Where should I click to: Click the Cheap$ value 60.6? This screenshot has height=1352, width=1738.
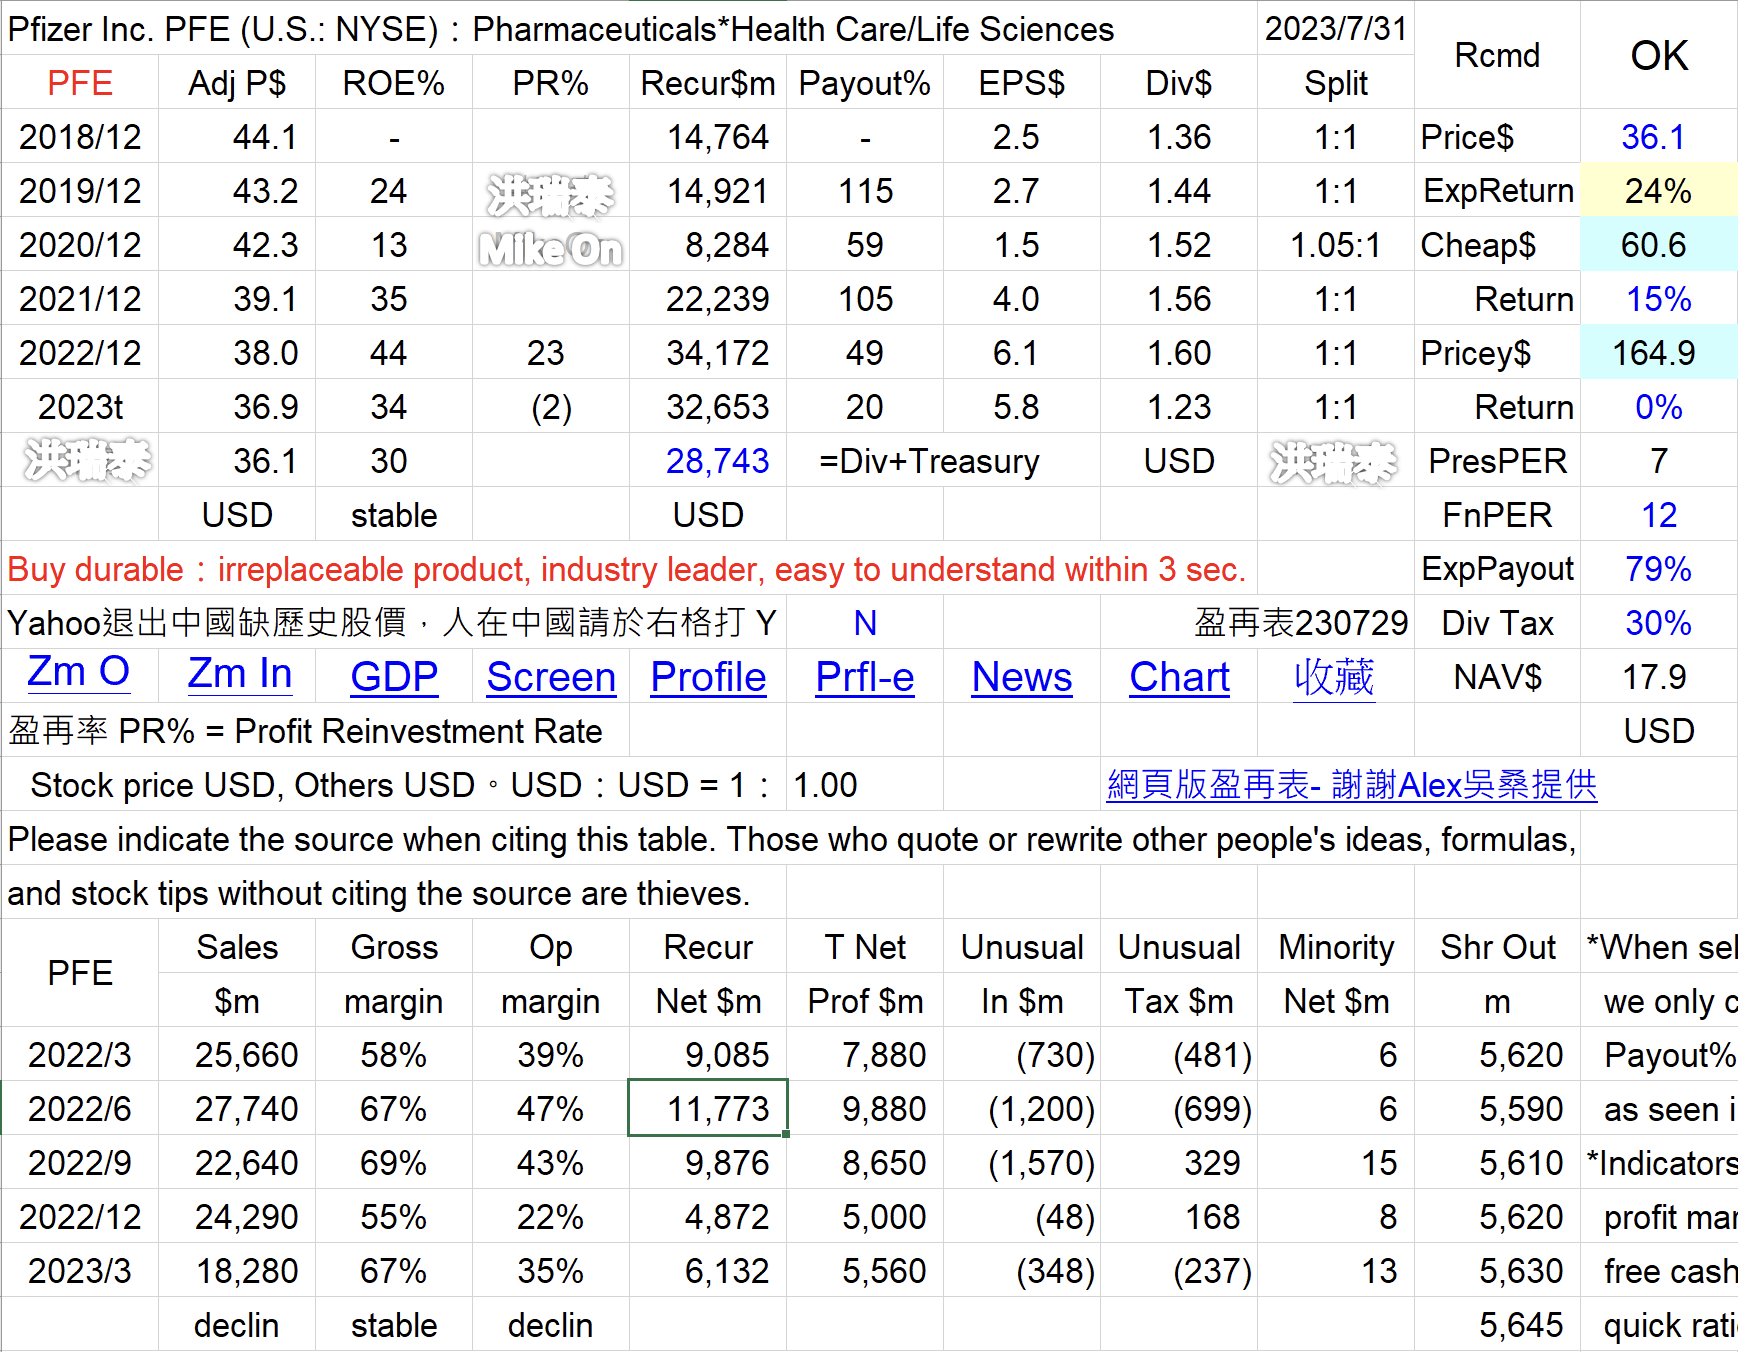click(x=1659, y=245)
